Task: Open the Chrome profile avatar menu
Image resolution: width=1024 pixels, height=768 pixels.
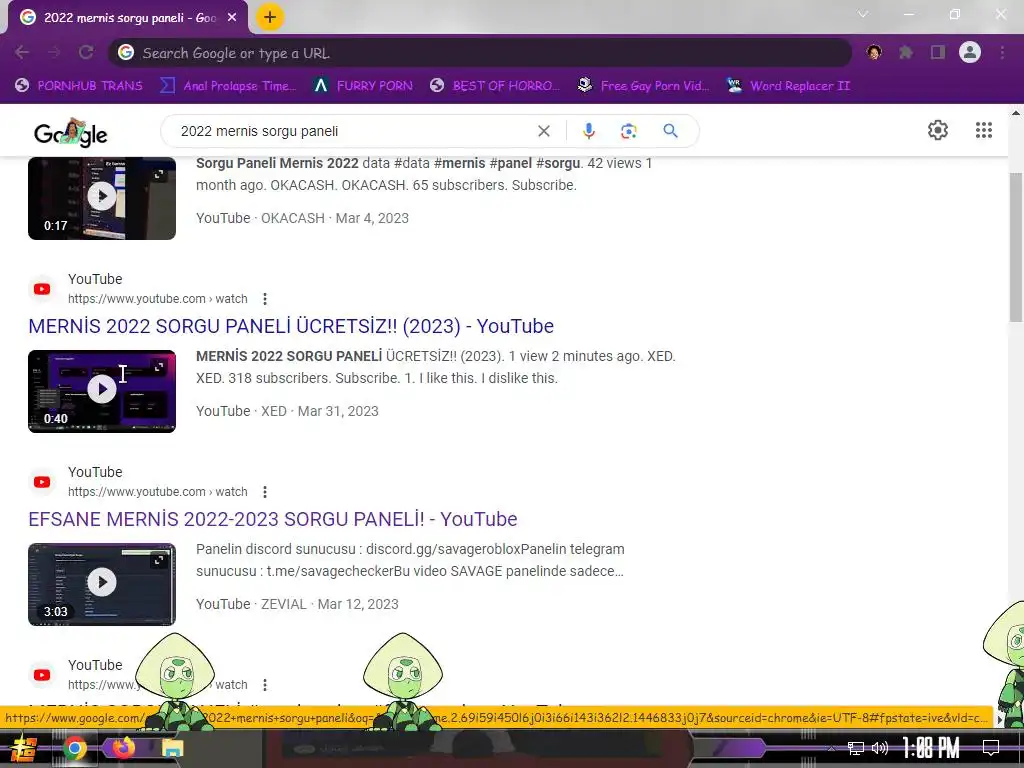Action: point(970,52)
